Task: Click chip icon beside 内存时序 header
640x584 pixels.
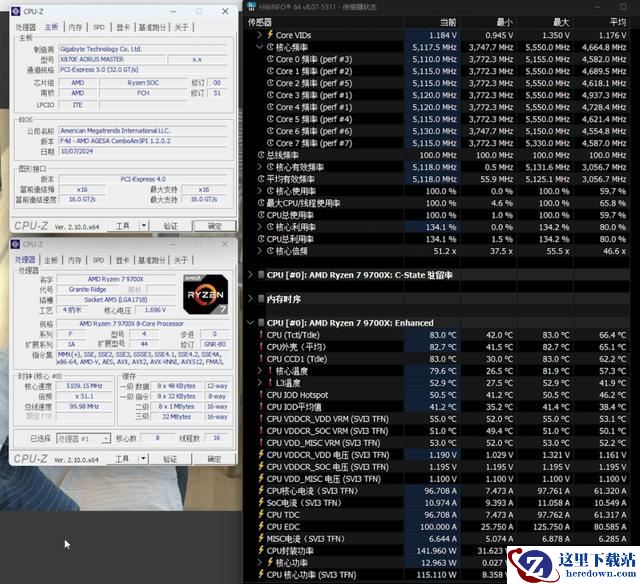Action: tap(261, 299)
